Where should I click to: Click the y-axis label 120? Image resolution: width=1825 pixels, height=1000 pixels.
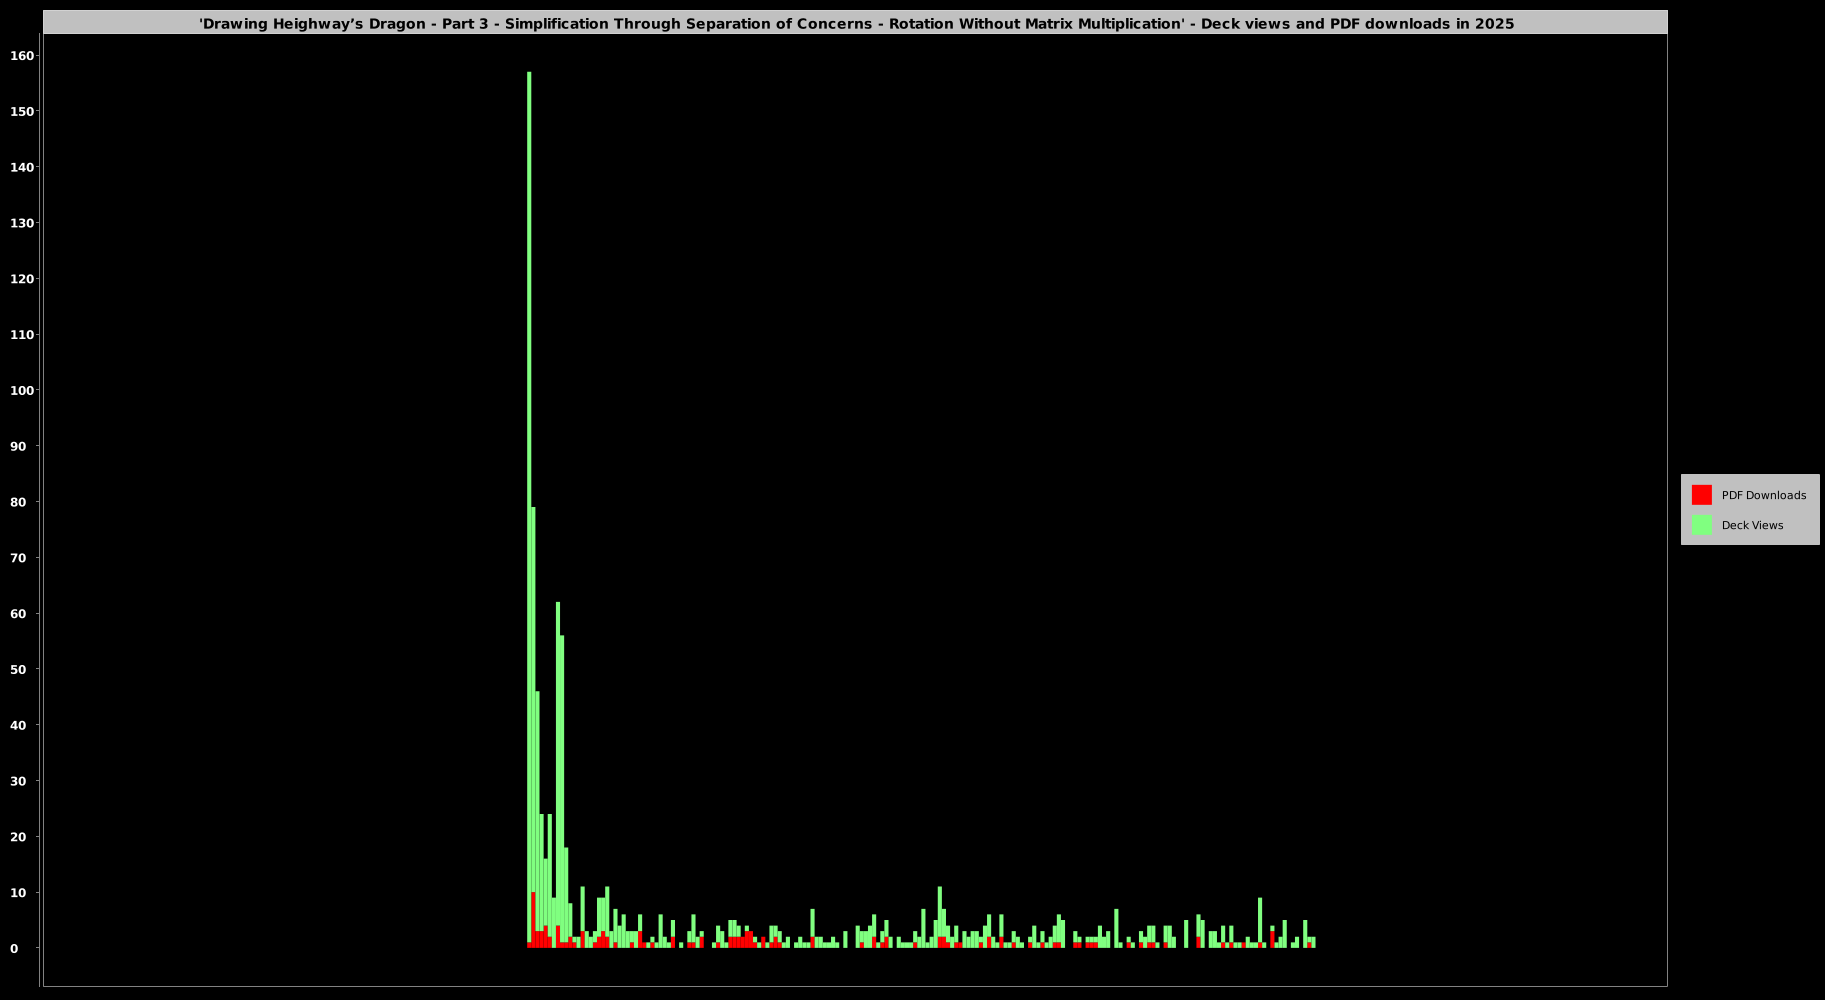[22, 279]
